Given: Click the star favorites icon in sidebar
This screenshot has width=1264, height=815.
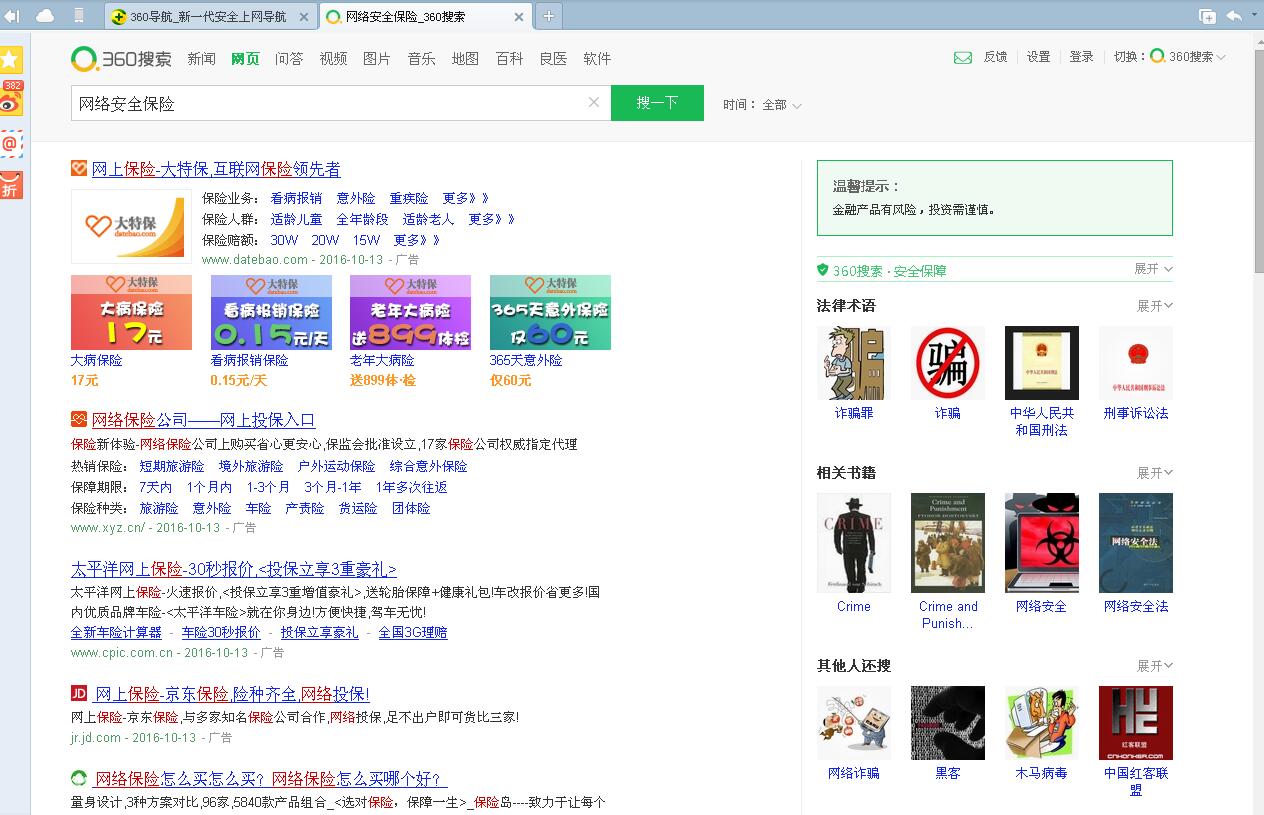Looking at the screenshot, I should pyautogui.click(x=11, y=59).
